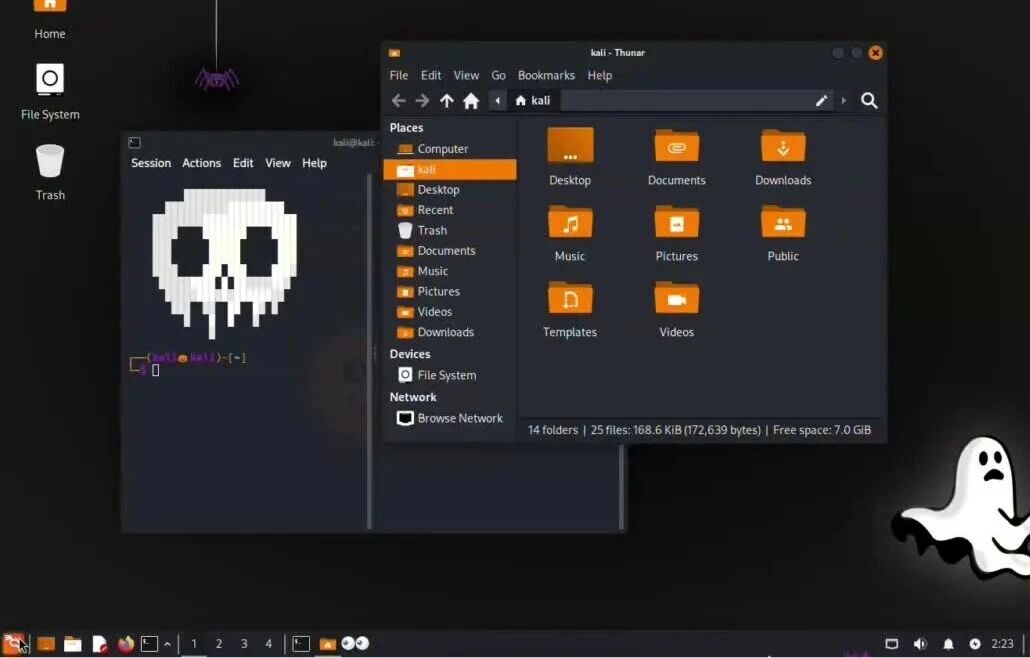Open Thunar Go menu
Viewport: 1030px width, 658px height.
[x=499, y=76]
